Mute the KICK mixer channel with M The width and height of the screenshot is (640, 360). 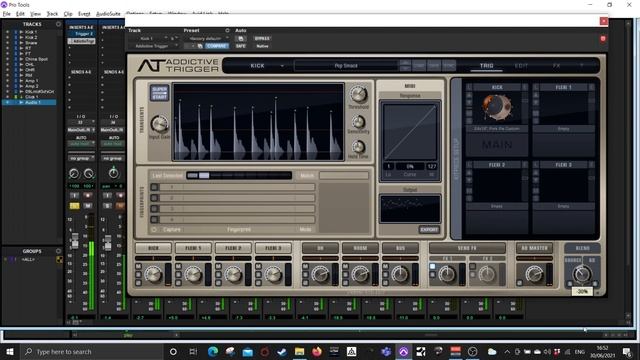click(138, 267)
